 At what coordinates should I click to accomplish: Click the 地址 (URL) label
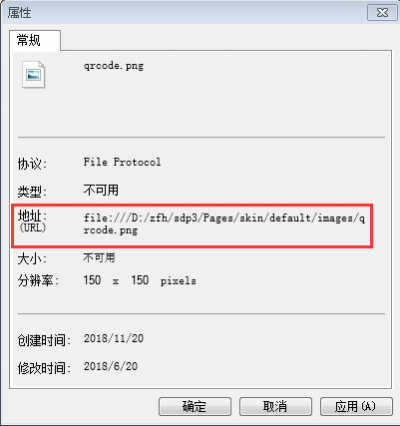point(32,221)
